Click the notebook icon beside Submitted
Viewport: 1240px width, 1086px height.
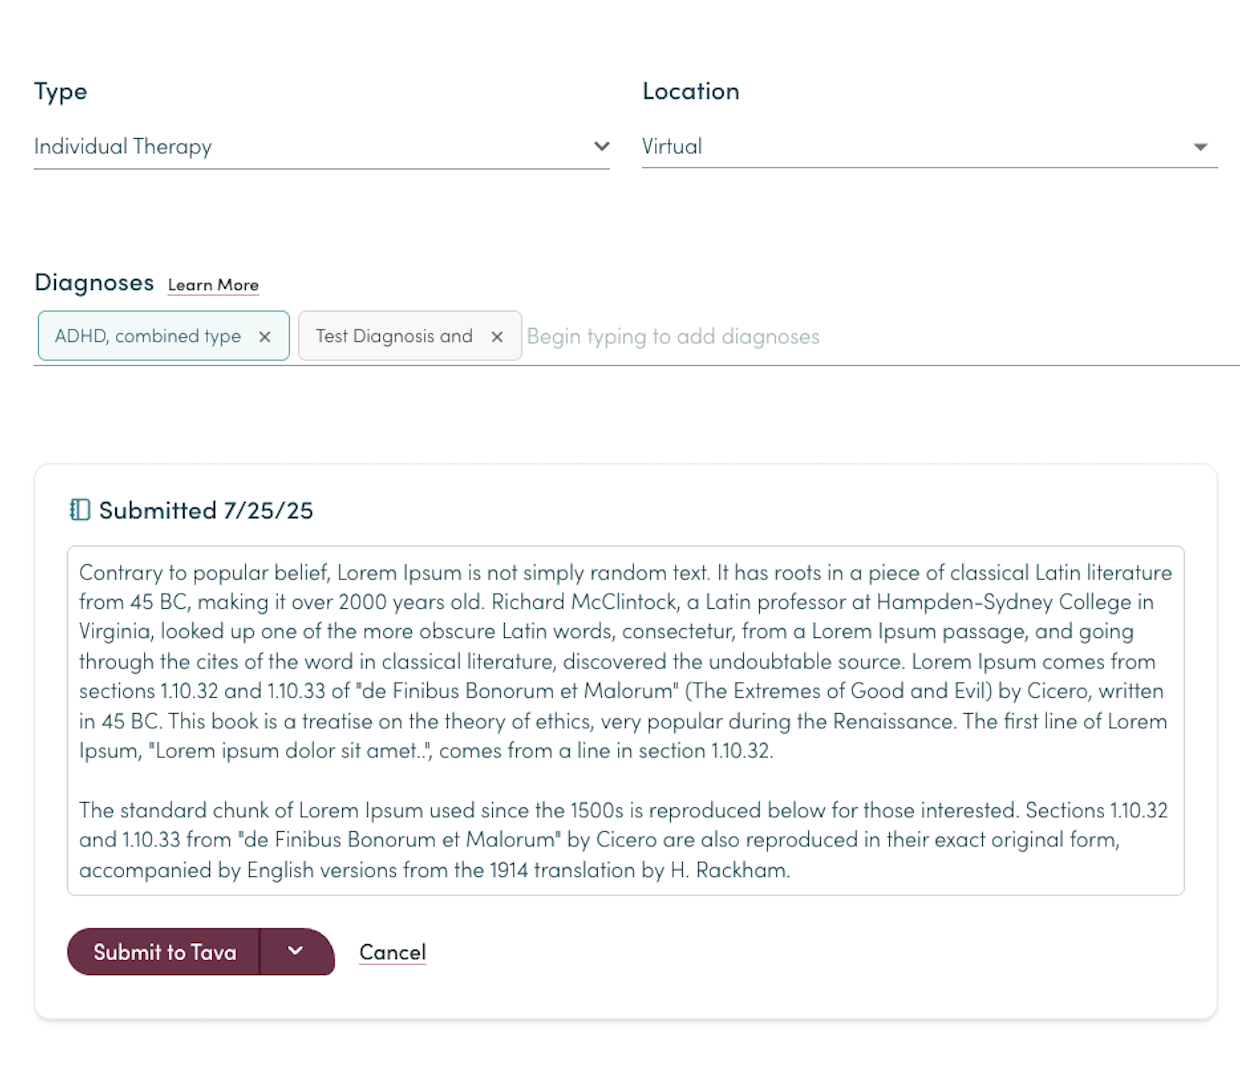[80, 510]
